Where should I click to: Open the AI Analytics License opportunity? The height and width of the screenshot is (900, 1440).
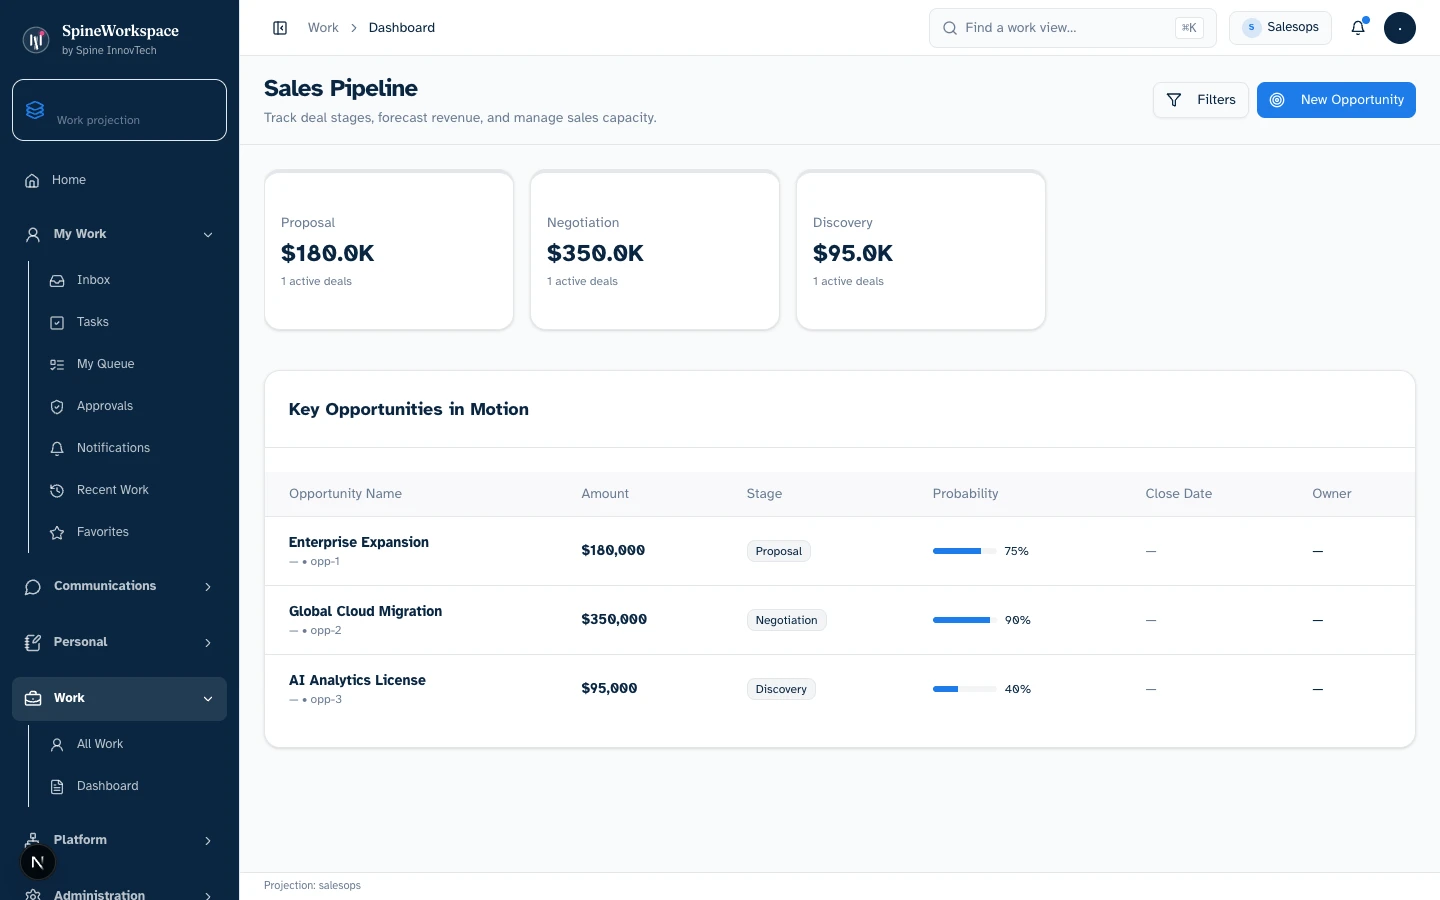click(x=357, y=680)
